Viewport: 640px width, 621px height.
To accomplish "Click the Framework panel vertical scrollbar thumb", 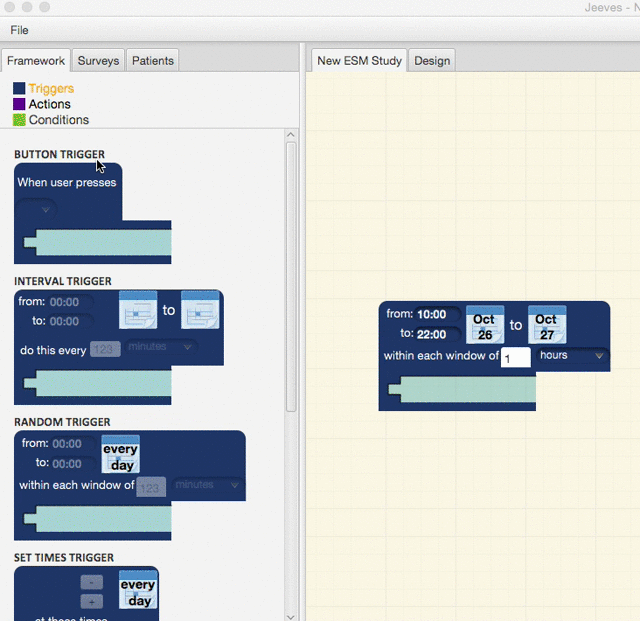I will (x=291, y=277).
